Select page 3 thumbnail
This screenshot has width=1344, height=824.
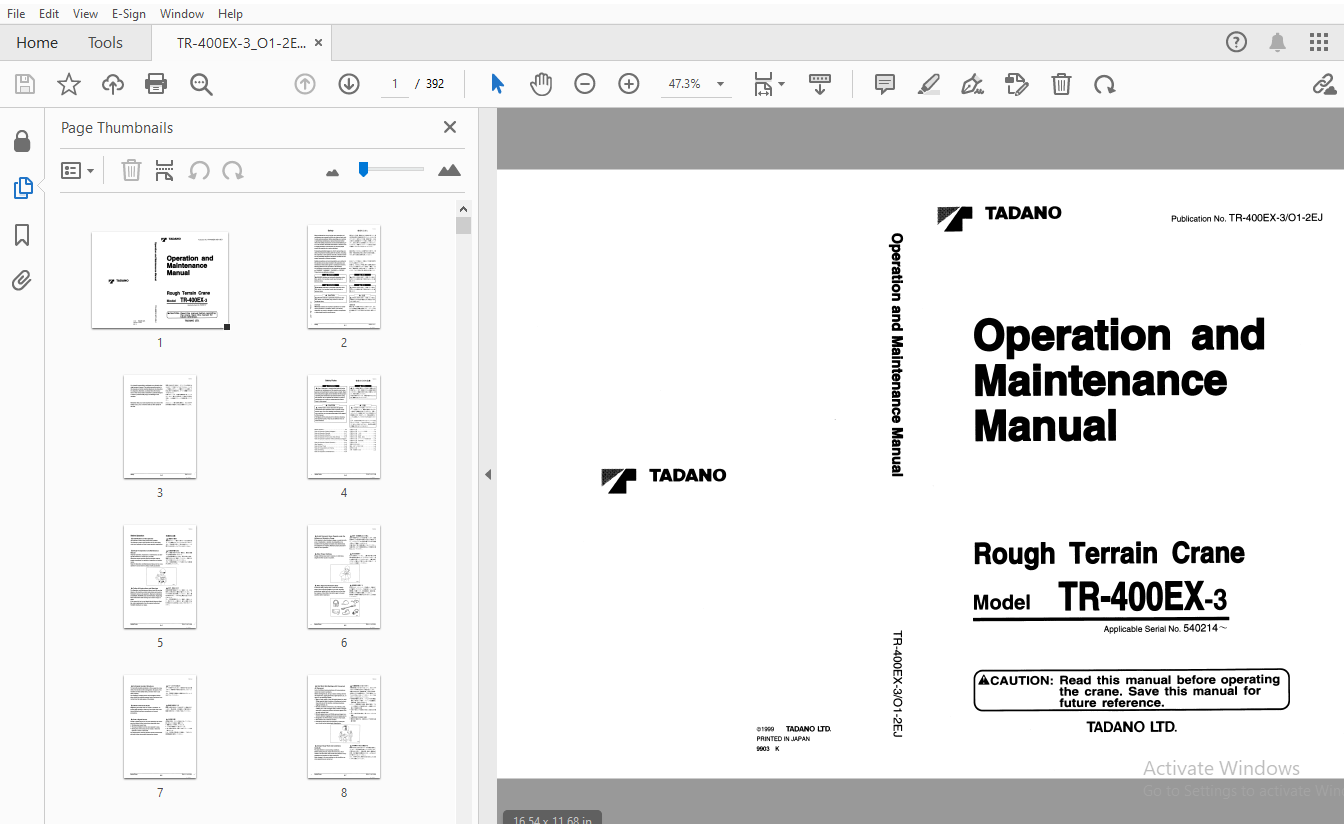(160, 426)
